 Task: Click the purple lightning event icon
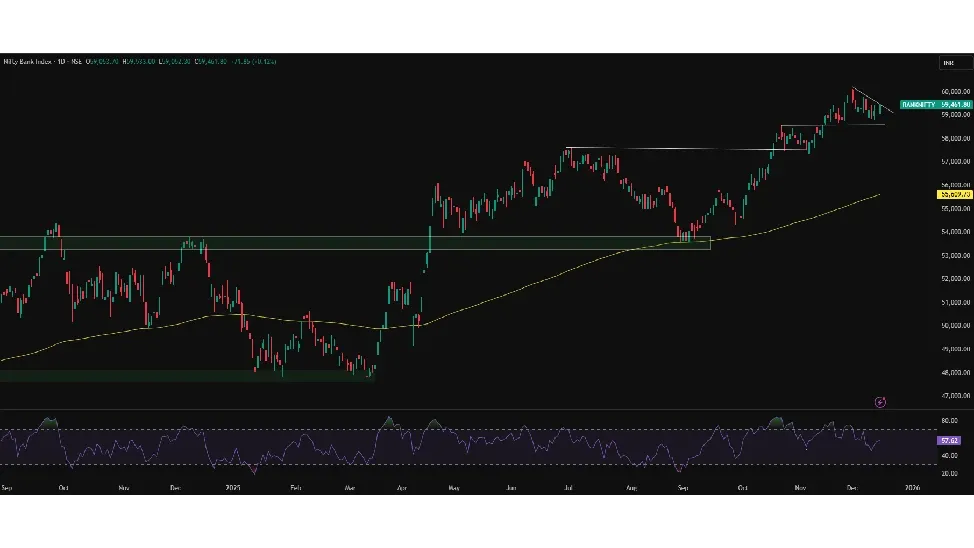tap(880, 402)
